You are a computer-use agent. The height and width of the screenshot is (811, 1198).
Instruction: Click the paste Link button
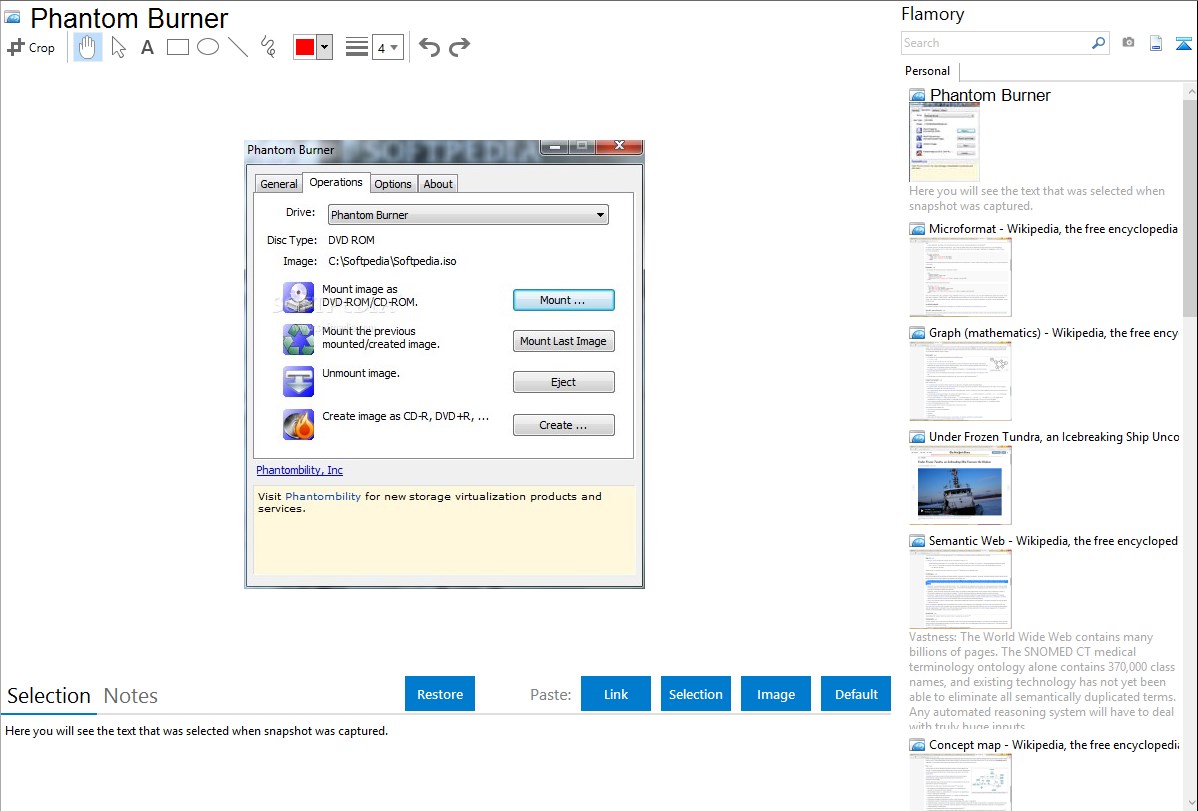pyautogui.click(x=616, y=694)
